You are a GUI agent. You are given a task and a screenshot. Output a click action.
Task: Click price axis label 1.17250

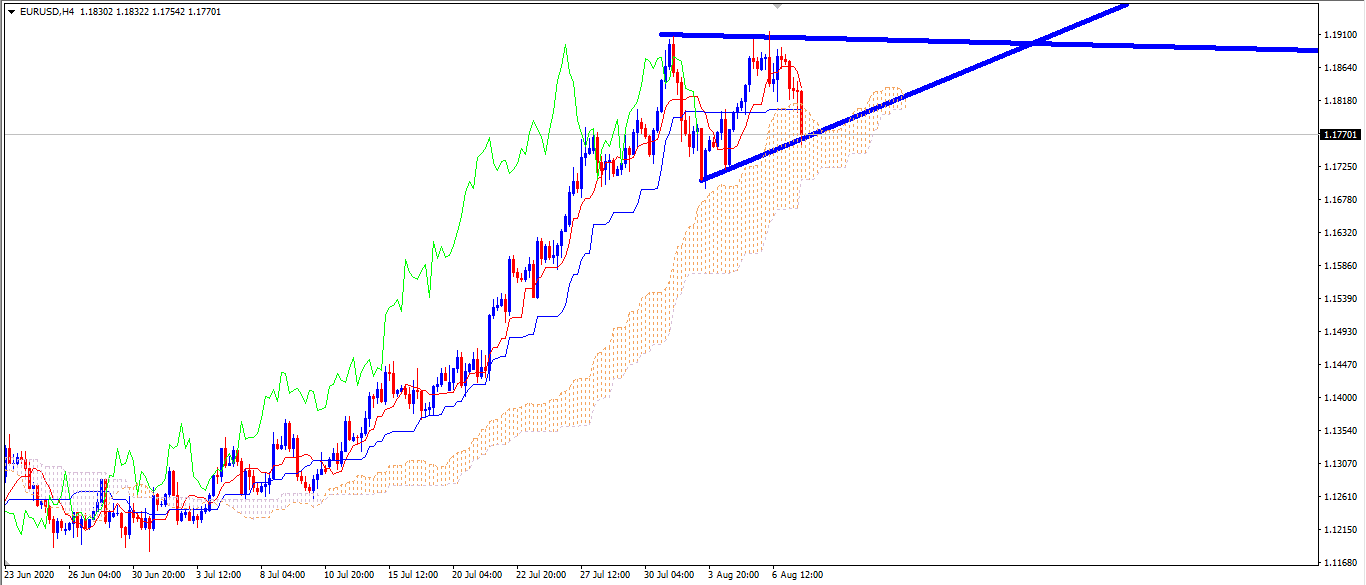[1339, 167]
